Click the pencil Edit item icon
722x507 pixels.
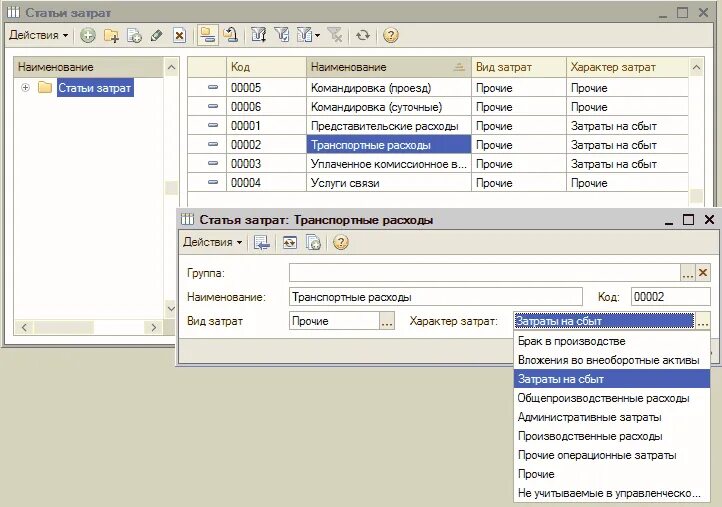coord(157,35)
